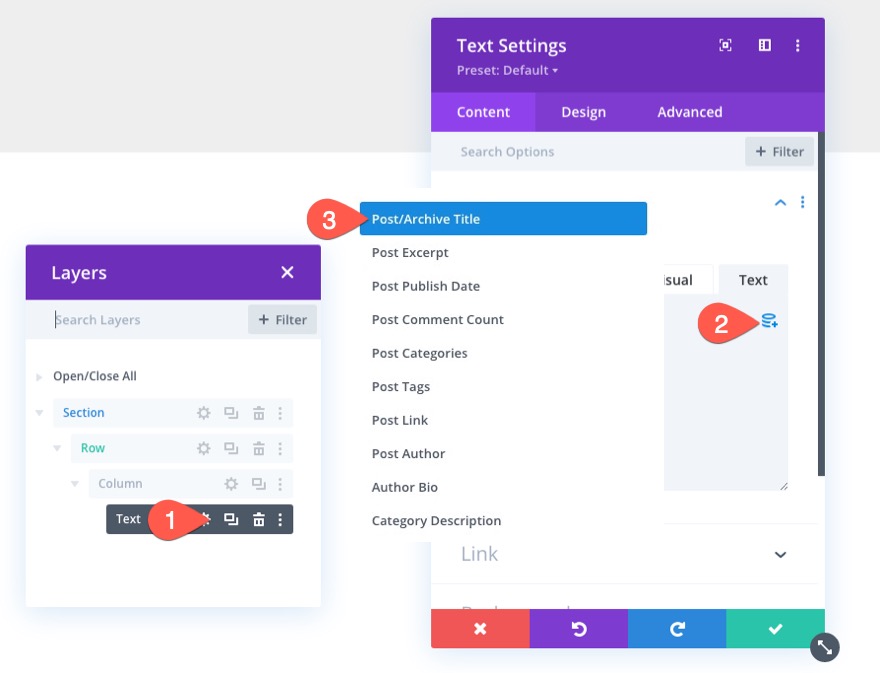Screen dimensions: 880x673
Task: Select the Row layer
Action: (182, 448)
